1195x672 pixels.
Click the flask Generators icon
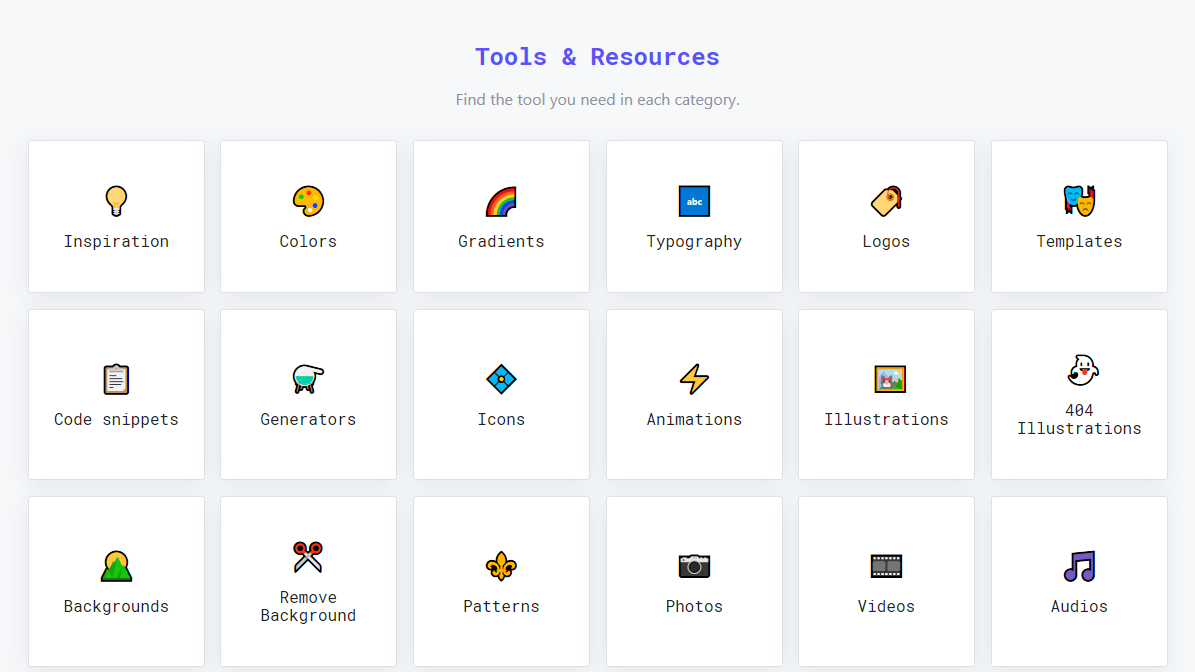(x=308, y=379)
